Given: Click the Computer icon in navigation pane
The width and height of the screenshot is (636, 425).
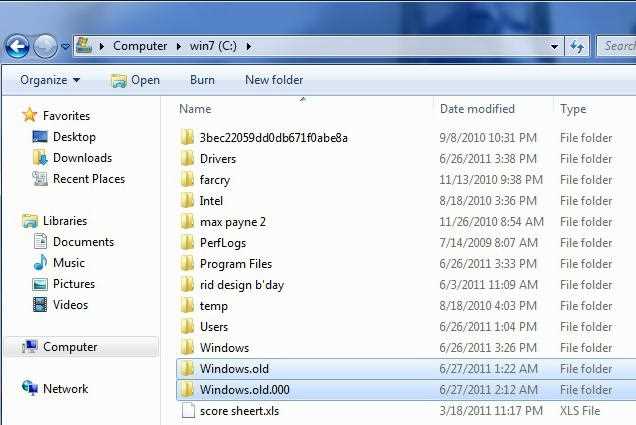Looking at the screenshot, I should 30,347.
